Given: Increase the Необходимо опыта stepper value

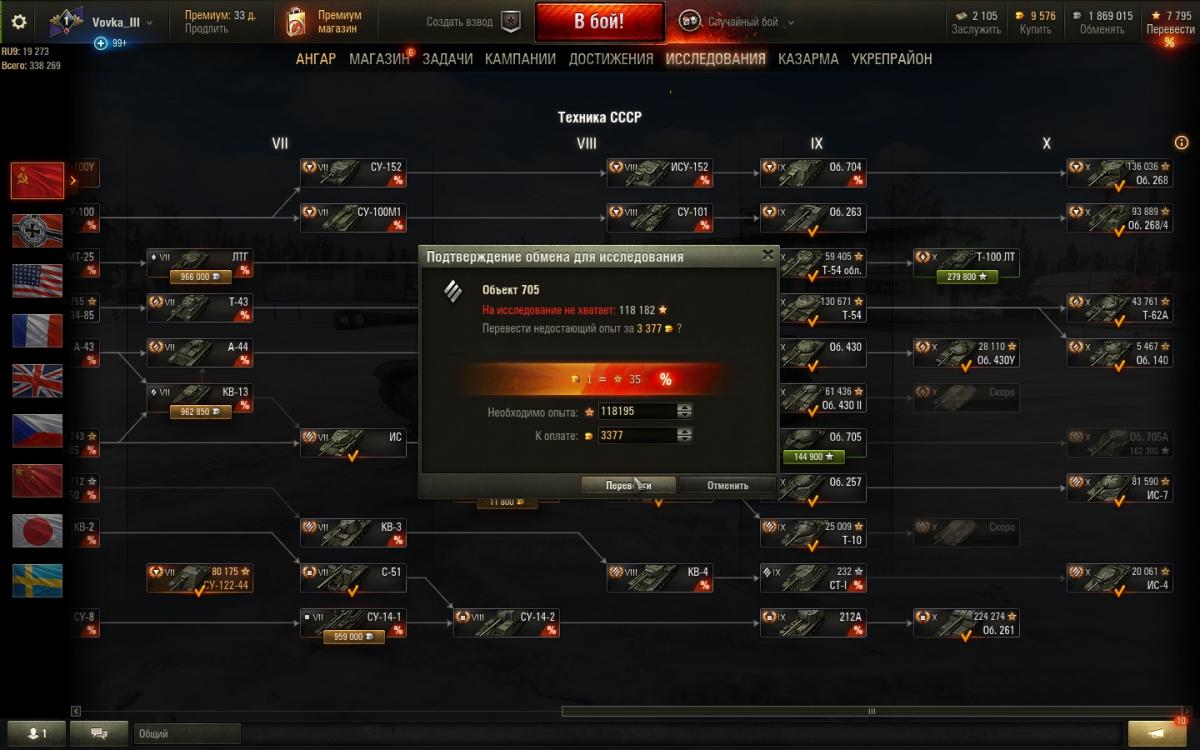Looking at the screenshot, I should [x=684, y=408].
